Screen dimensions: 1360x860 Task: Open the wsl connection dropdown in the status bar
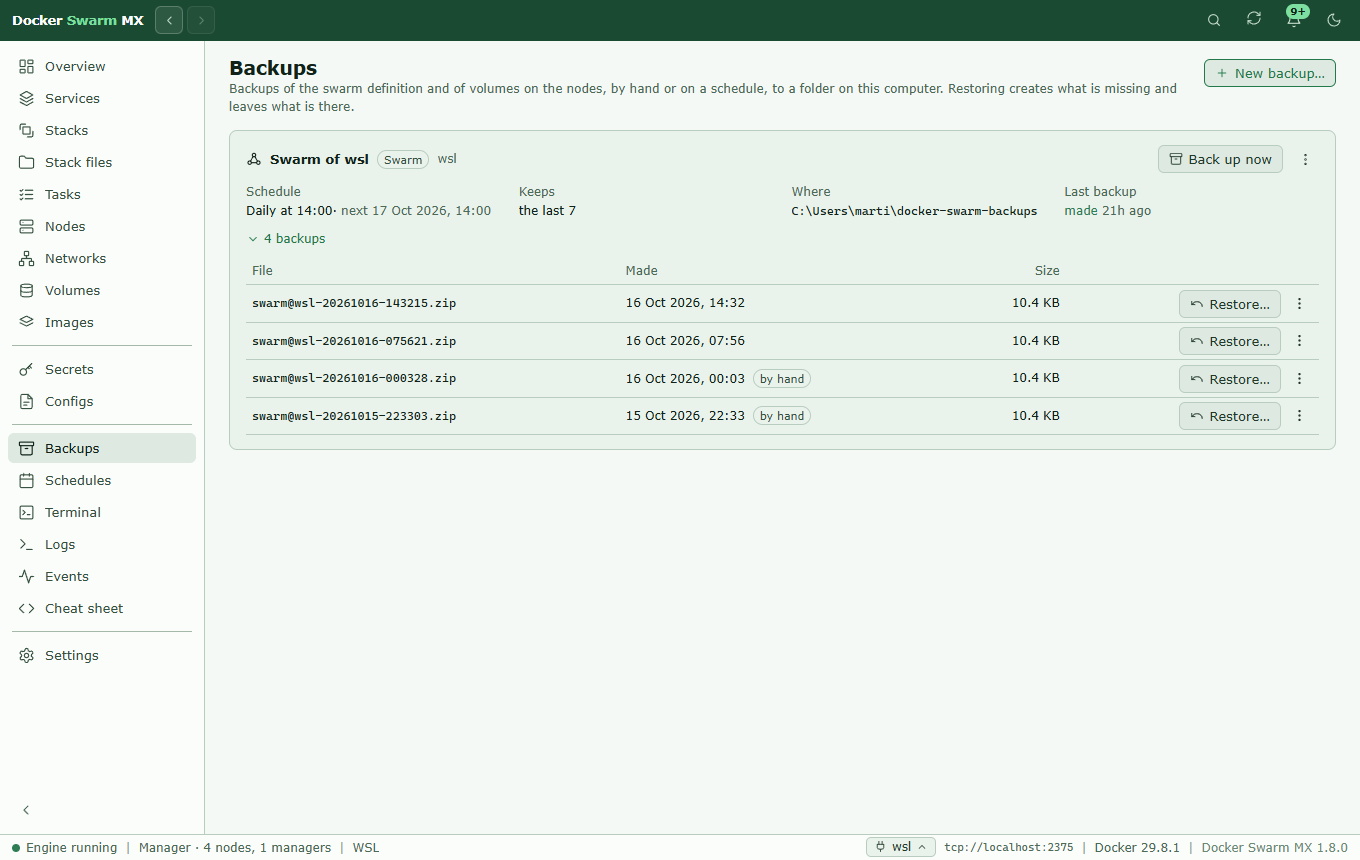(901, 847)
